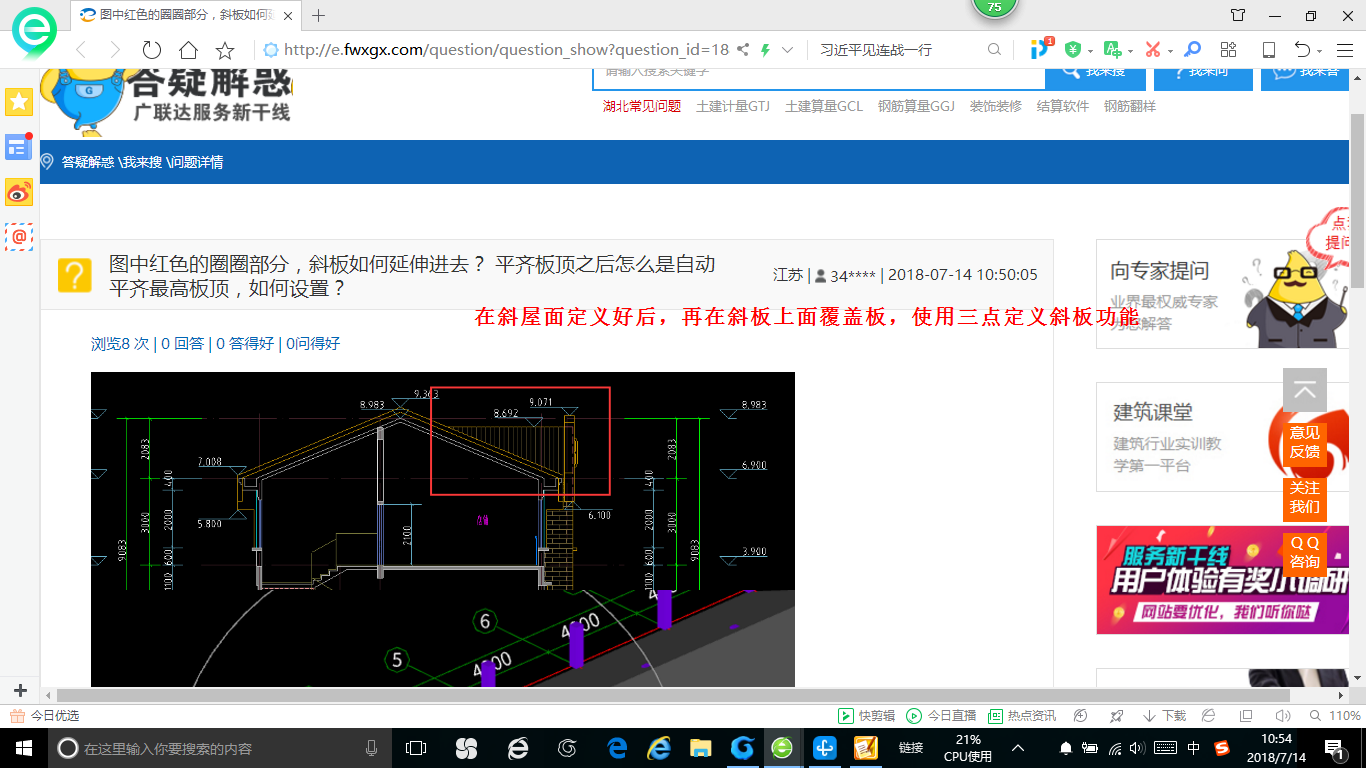
Task: Click the Windows Start button
Action: tap(23, 747)
